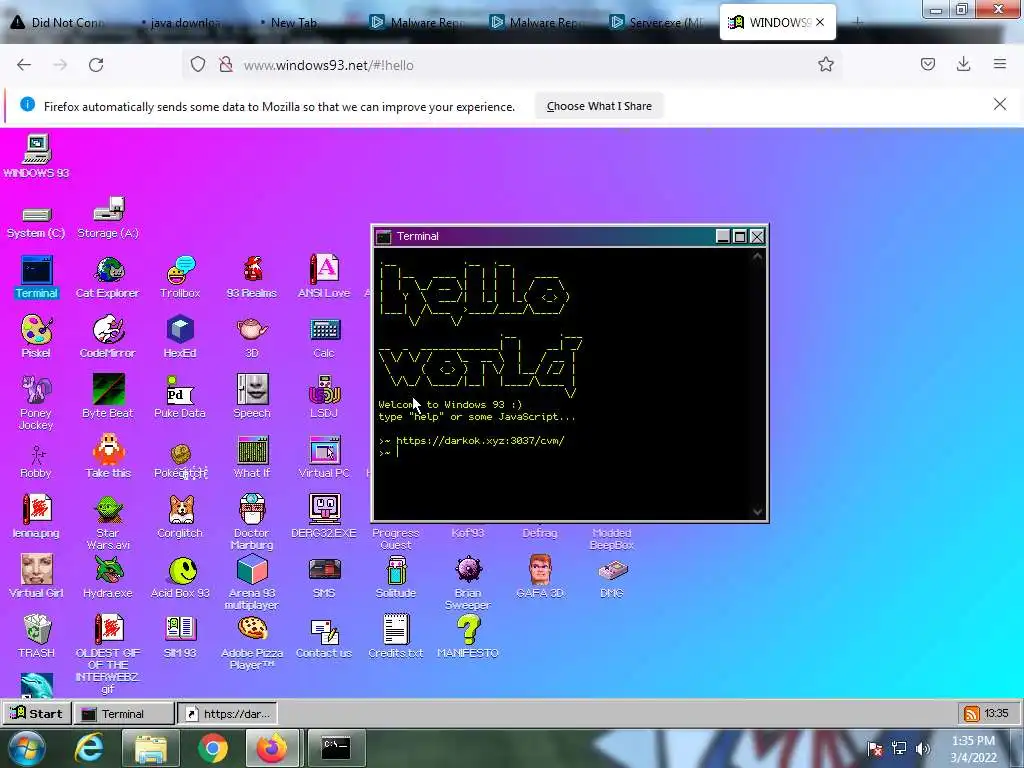
Task: Launch the LSDJ icon
Action: coord(324,396)
